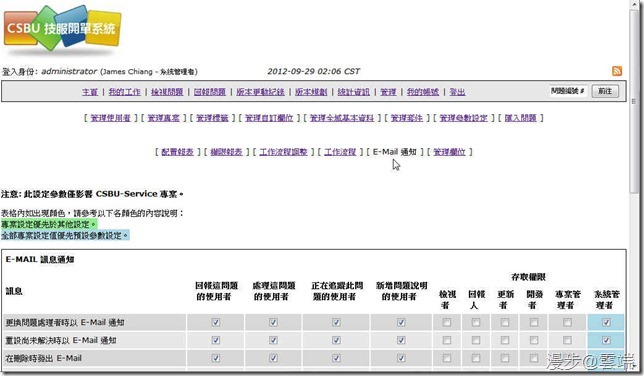Check 開發者 in 更換問題處理者 row
Screen dimensions: 644x376
click(x=534, y=323)
